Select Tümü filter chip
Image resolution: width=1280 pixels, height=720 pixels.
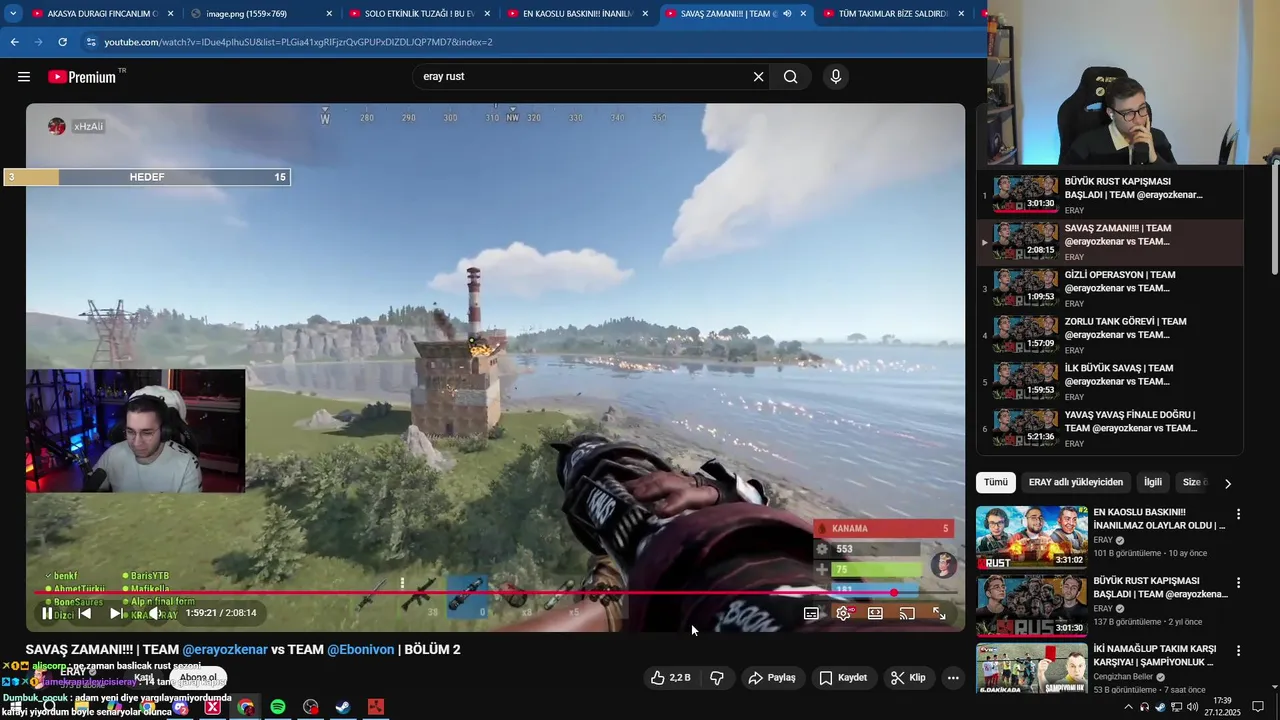tap(996, 482)
